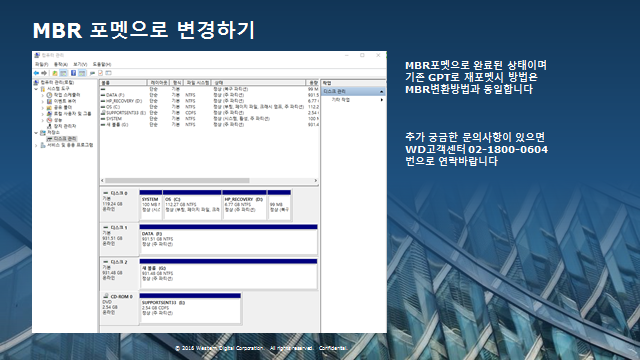The width and height of the screenshot is (640, 360).
Task: Open the File (파일) menu
Action: pyautogui.click(x=41, y=64)
